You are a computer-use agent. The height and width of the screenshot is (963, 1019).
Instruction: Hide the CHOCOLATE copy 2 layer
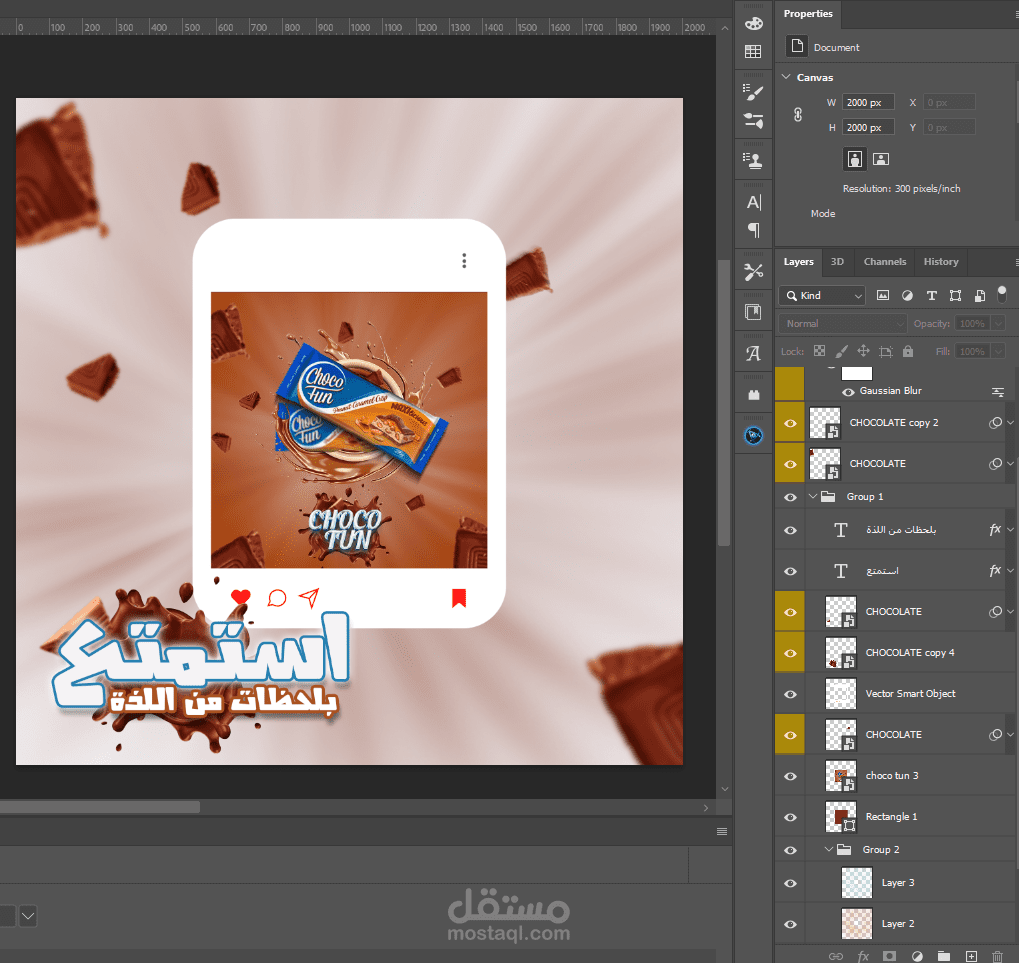[x=790, y=423]
